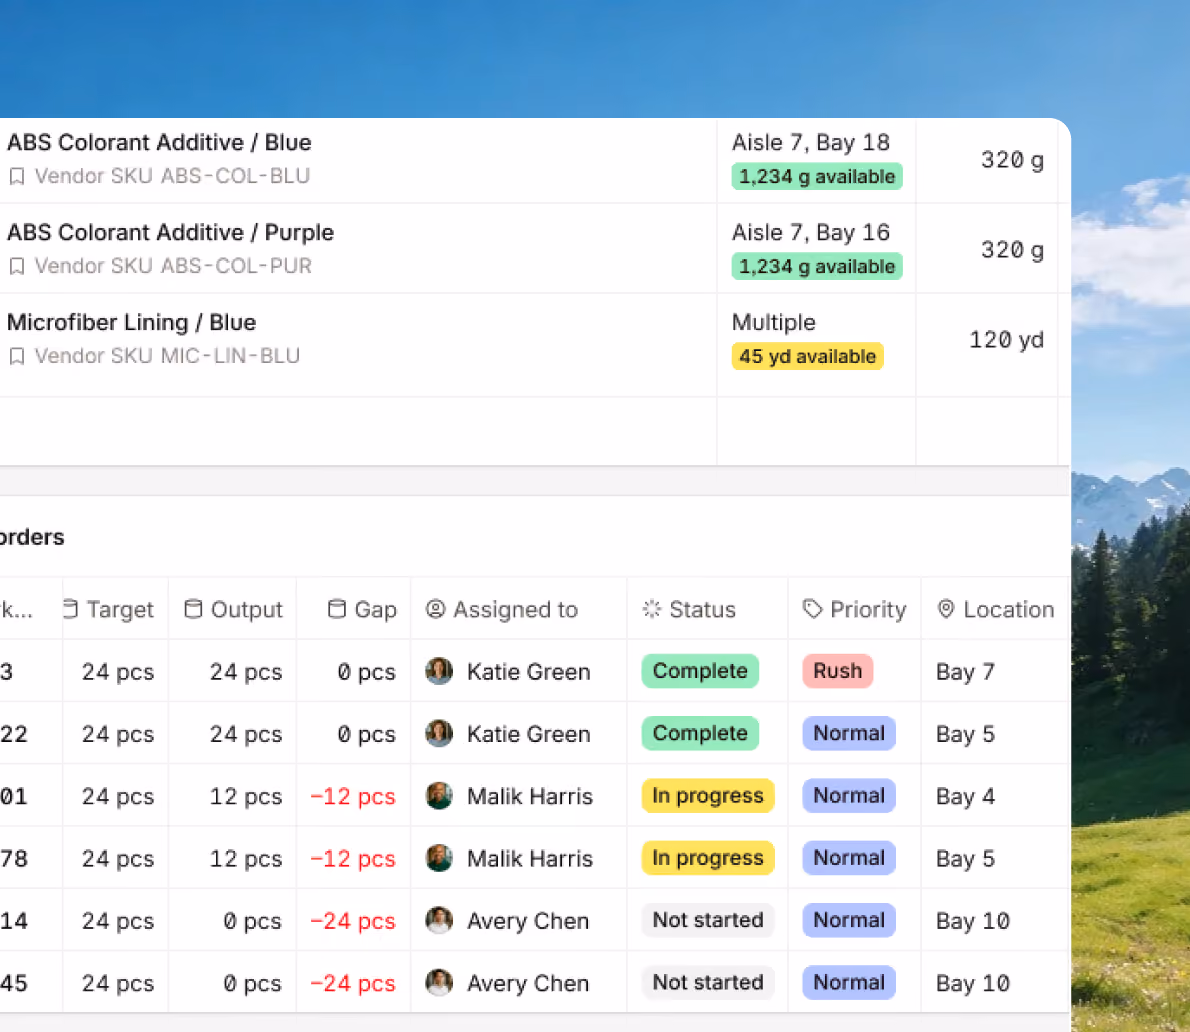This screenshot has height=1032, width=1190.
Task: Click Vendor SKU ABS-COL-BLU text
Action: (172, 177)
